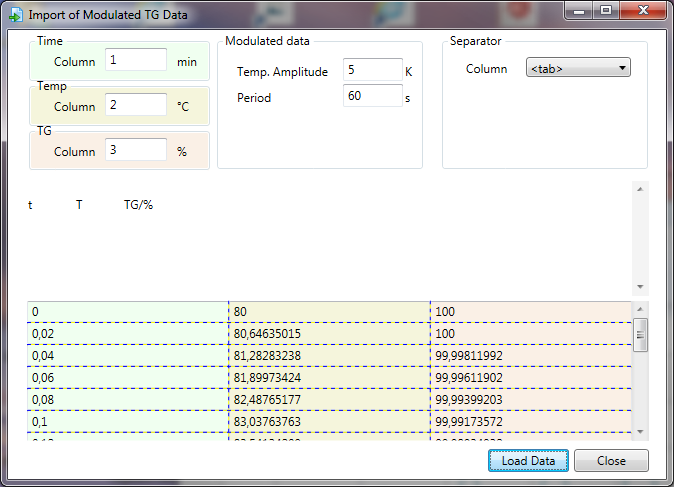Image resolution: width=674 pixels, height=487 pixels.
Task: Select the time cell 0,1
Action: coord(128,421)
